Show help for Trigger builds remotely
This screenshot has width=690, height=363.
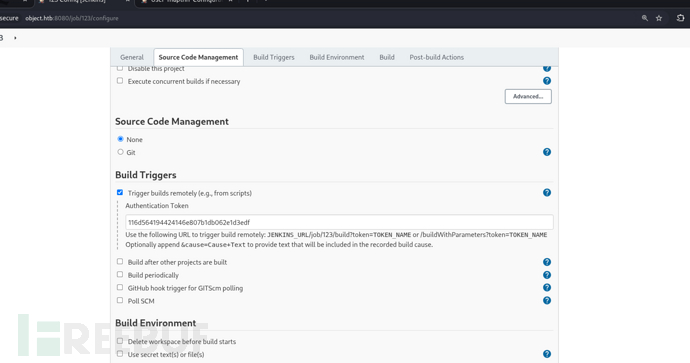click(547, 193)
